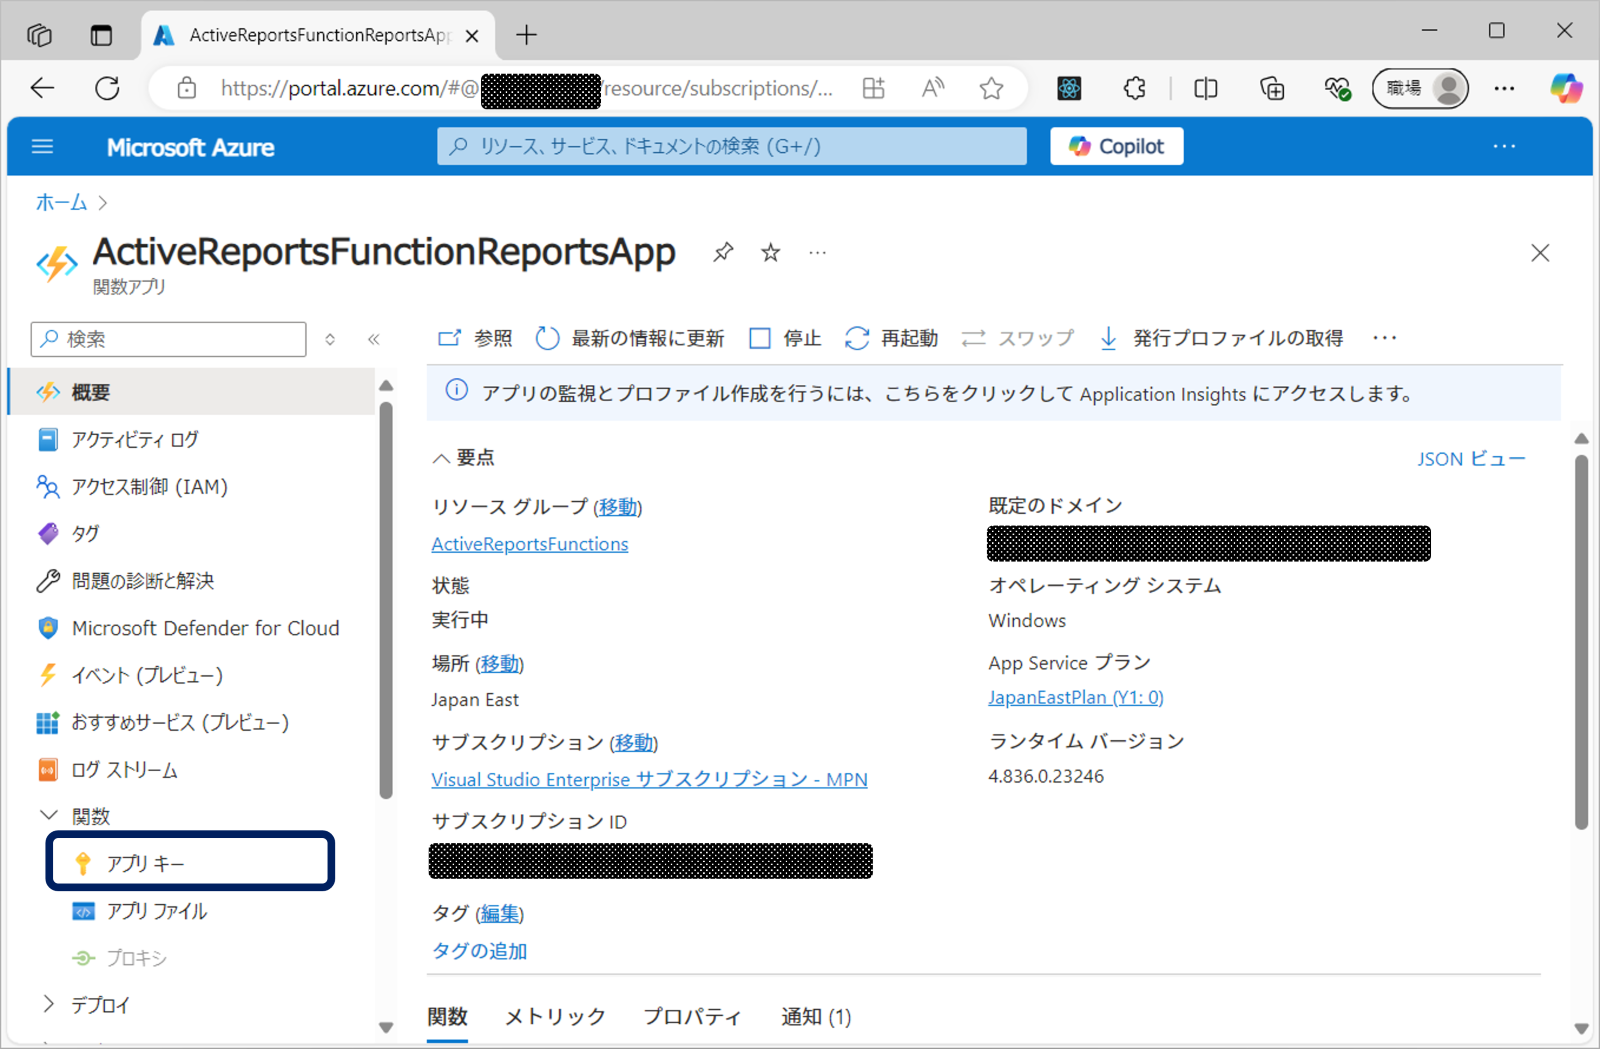Open JSON ビュー link
Image resolution: width=1600 pixels, height=1049 pixels.
point(1471,458)
